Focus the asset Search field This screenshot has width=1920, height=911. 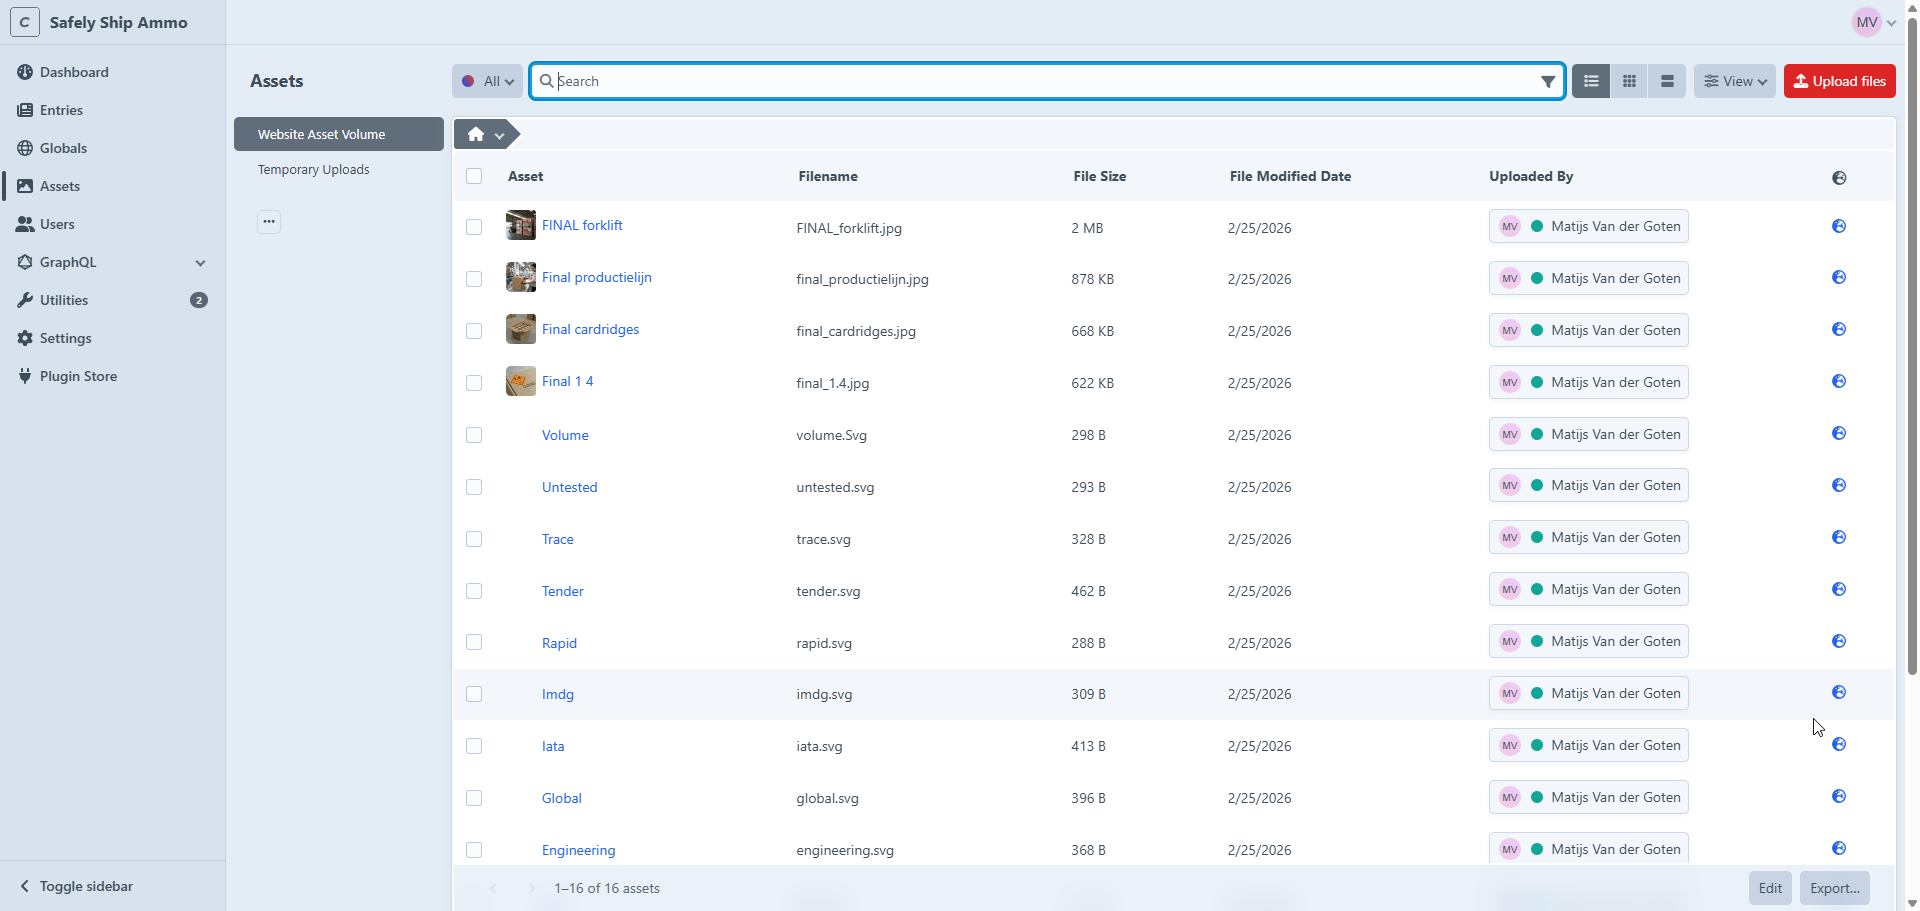pyautogui.click(x=1046, y=81)
